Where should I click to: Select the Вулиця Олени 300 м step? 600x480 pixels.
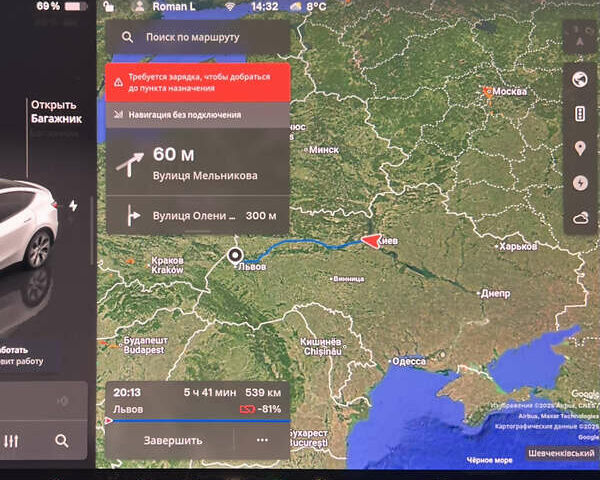click(x=198, y=216)
